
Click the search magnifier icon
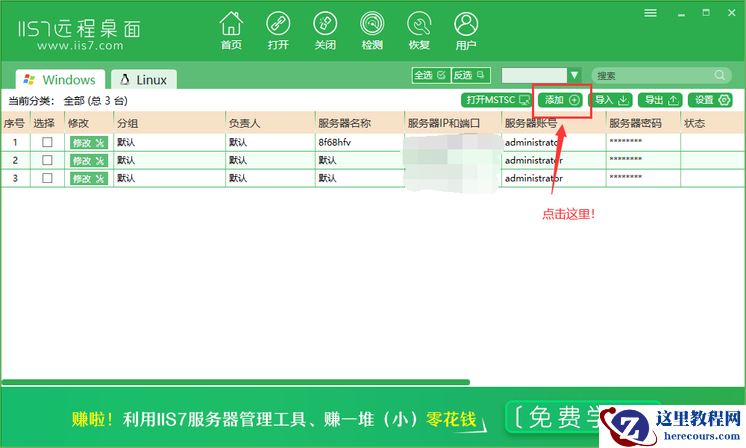coord(720,75)
